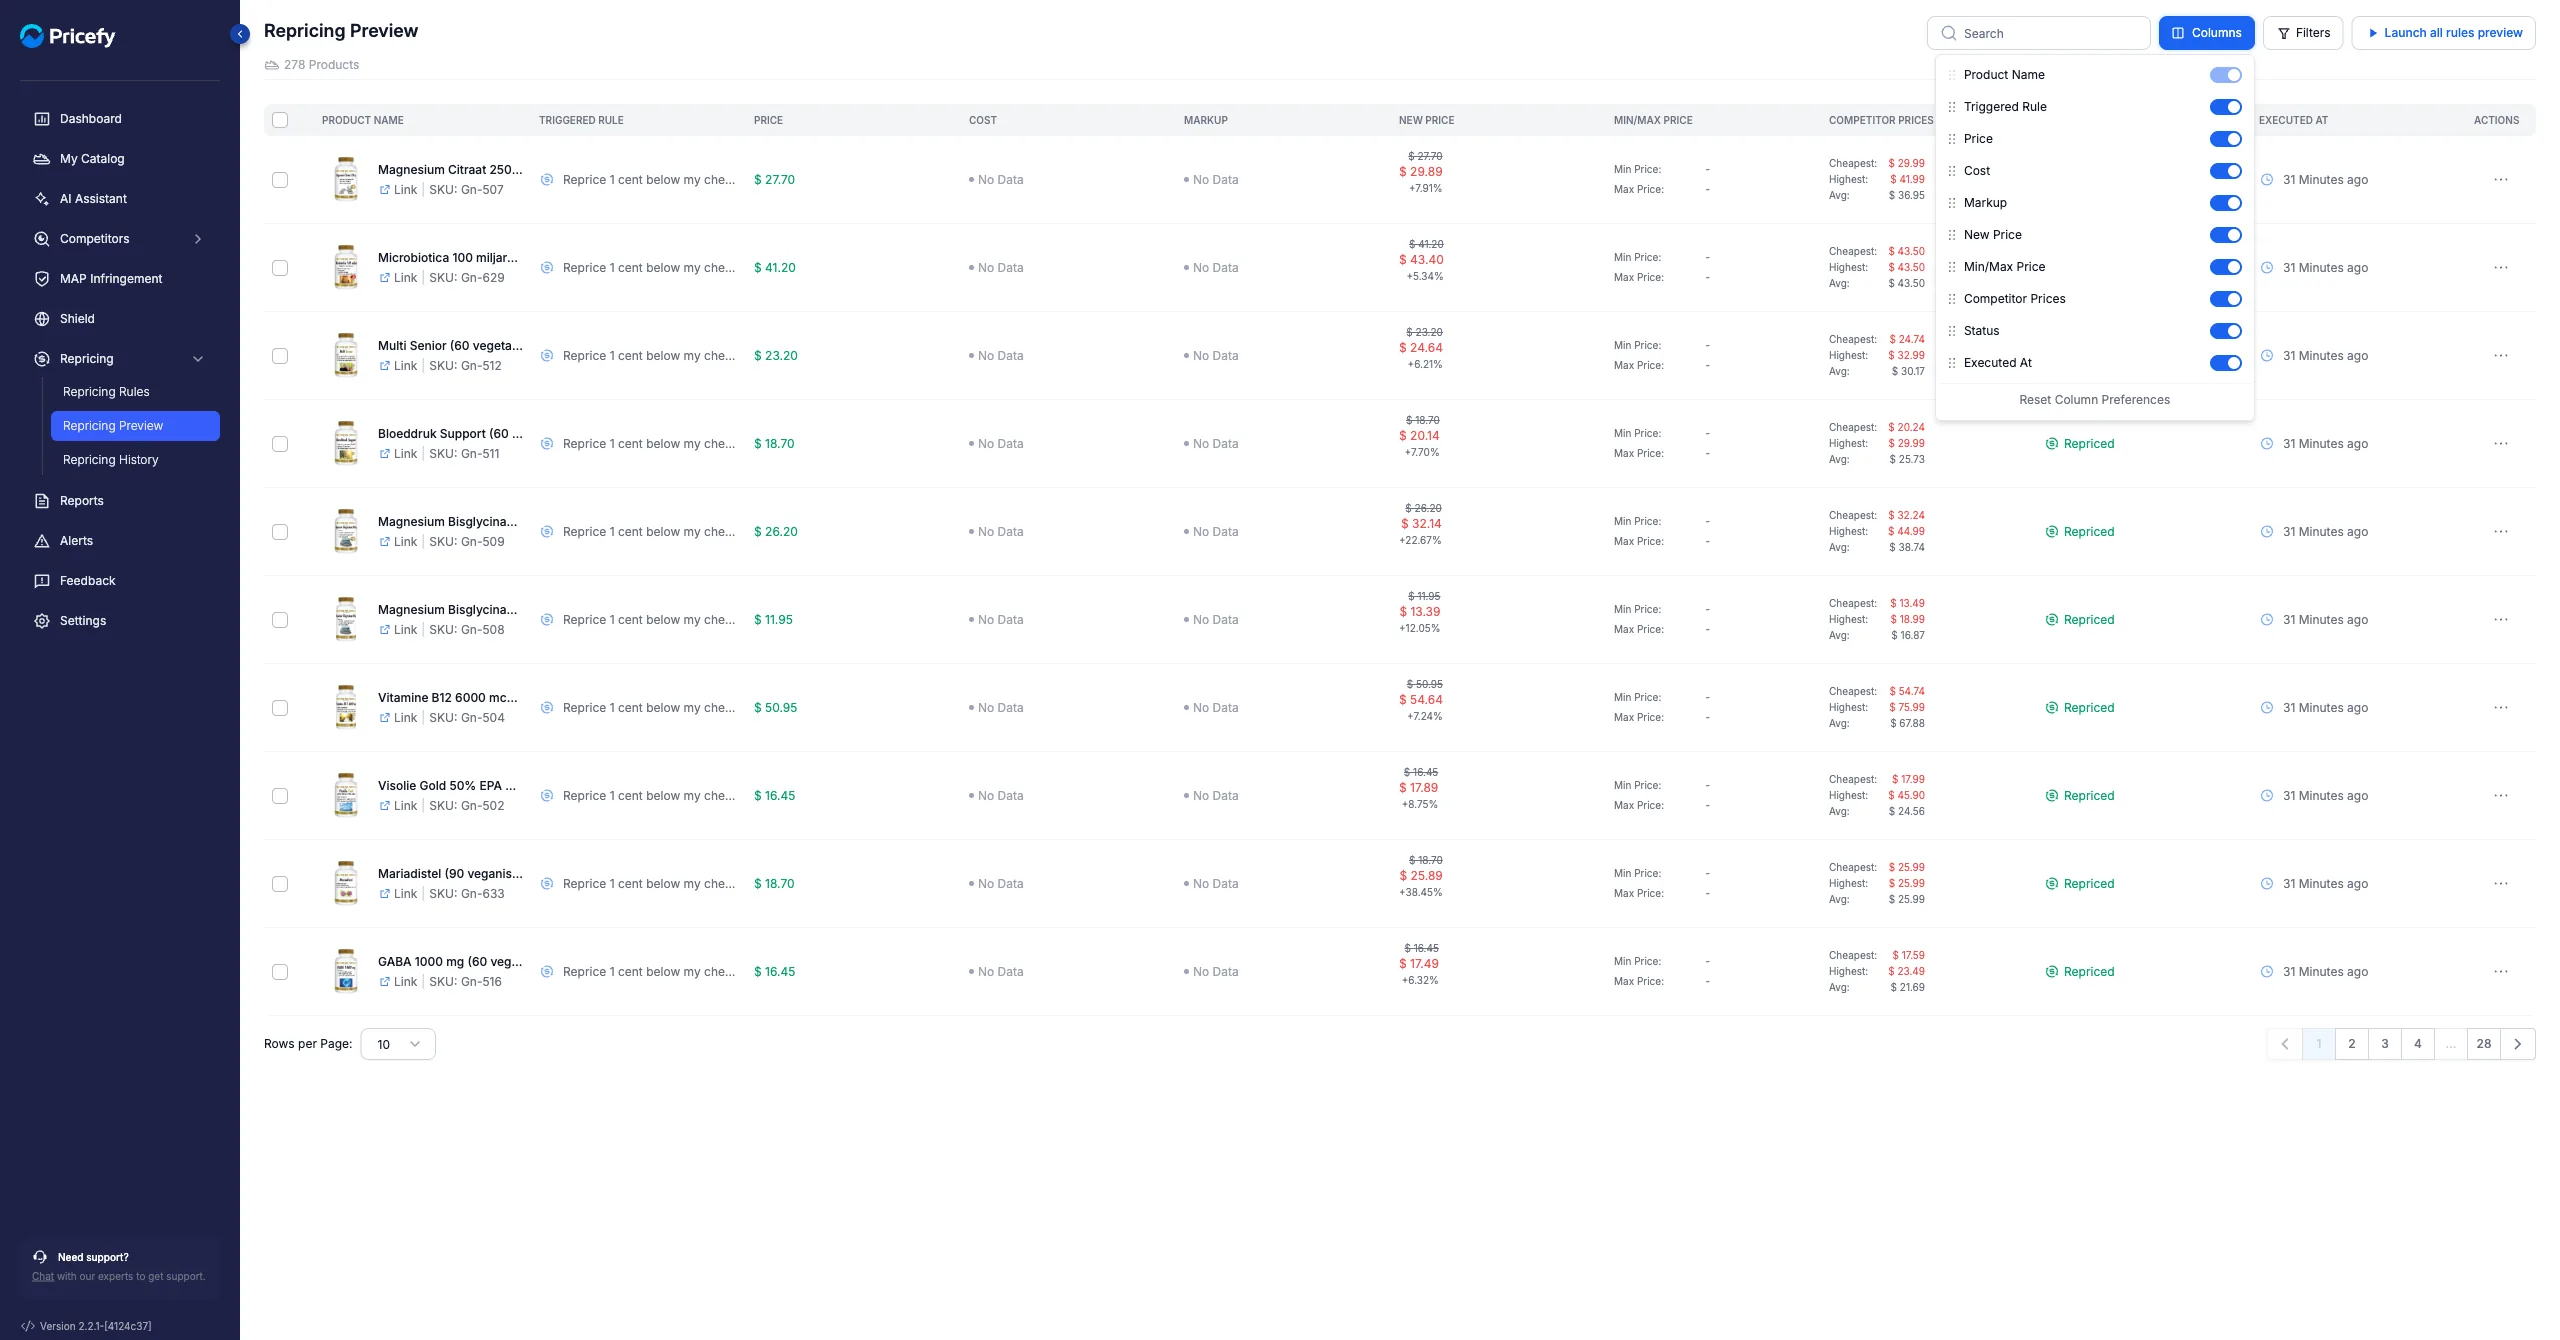Collapse the sidebar with the arrow button

(x=240, y=34)
